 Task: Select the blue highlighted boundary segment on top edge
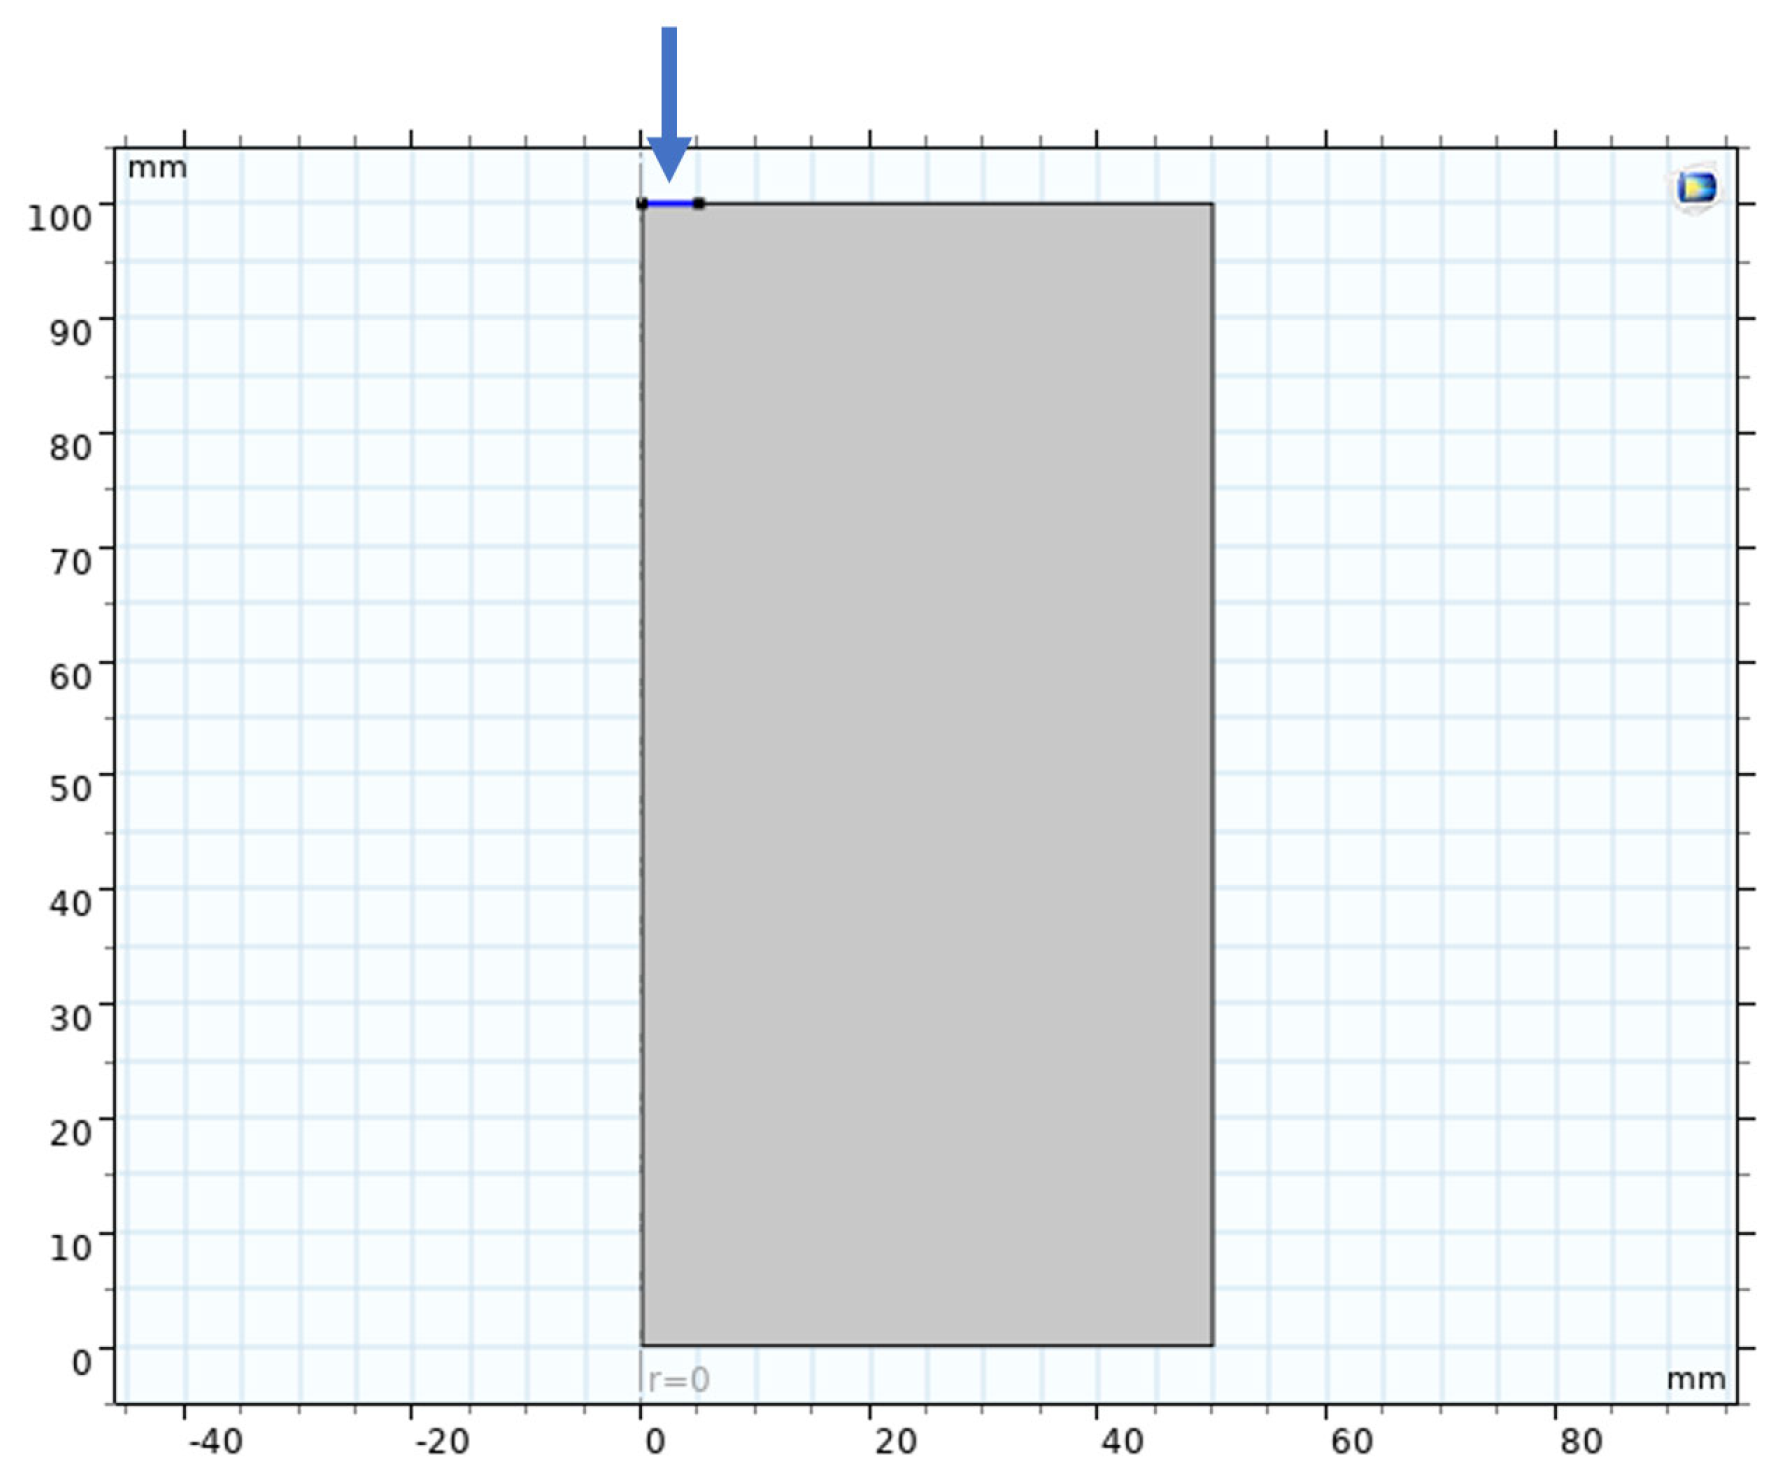670,203
